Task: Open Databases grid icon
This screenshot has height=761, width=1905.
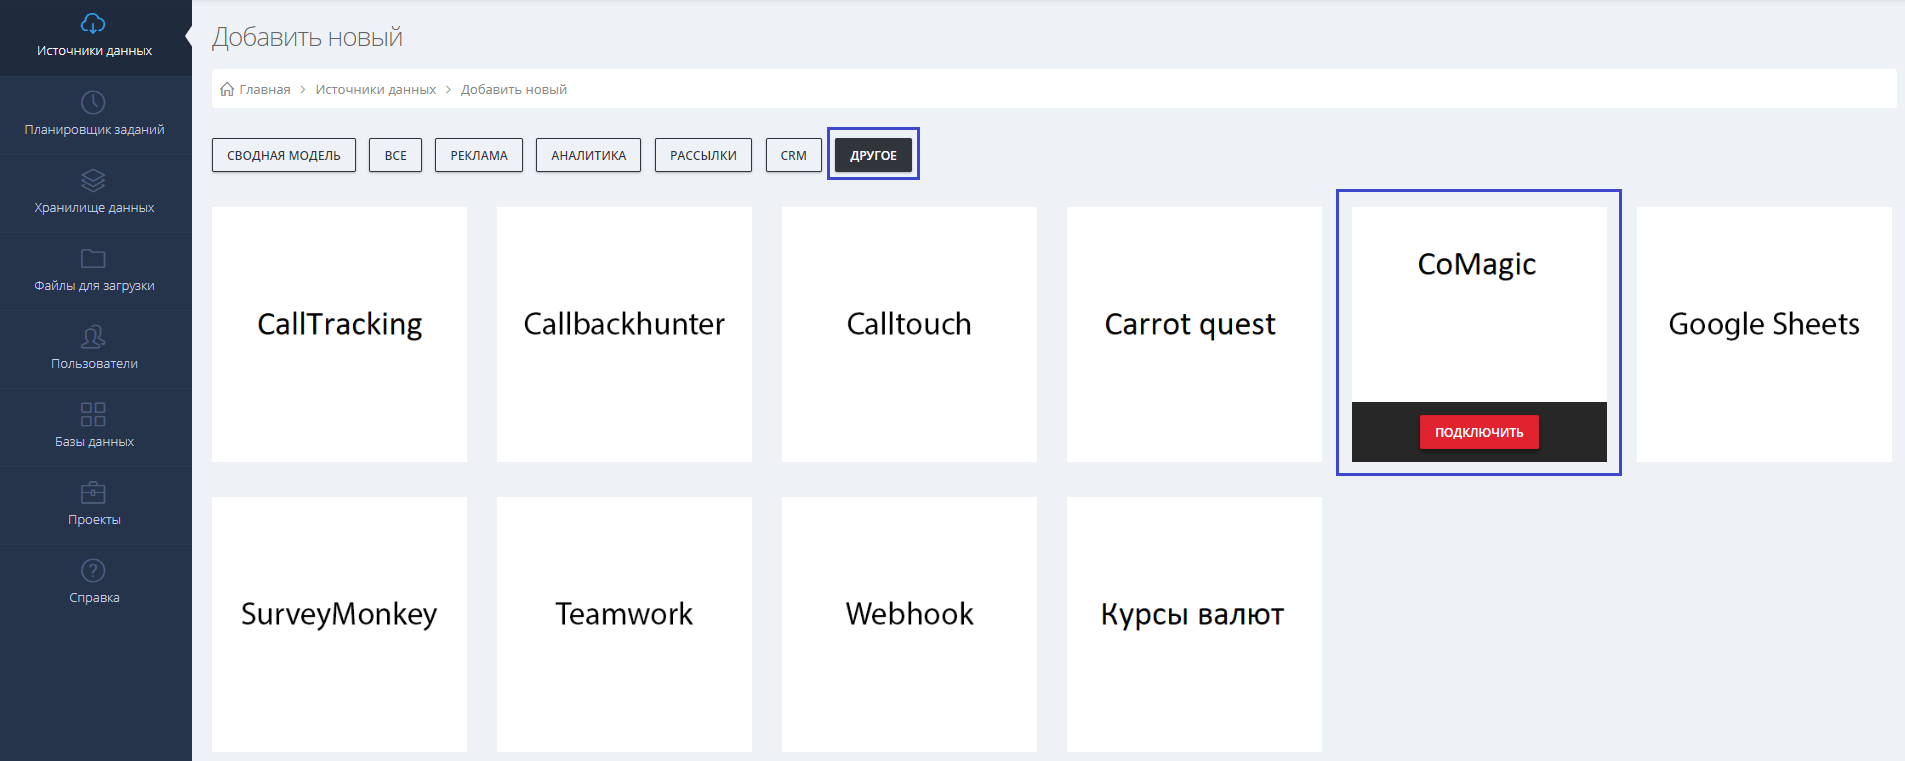Action: (x=93, y=414)
